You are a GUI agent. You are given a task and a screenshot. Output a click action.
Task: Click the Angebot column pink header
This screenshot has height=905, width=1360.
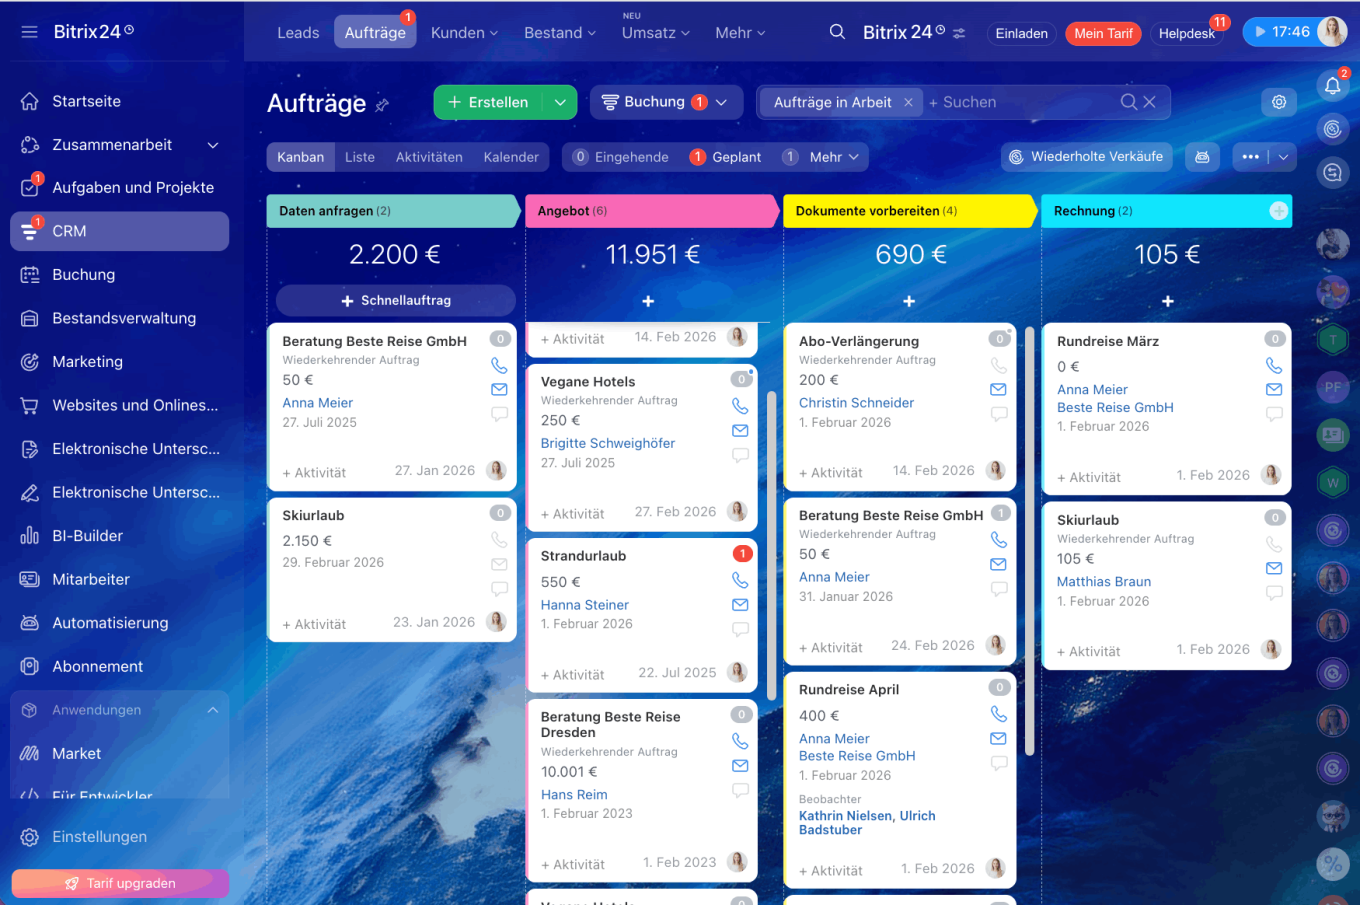click(x=650, y=211)
